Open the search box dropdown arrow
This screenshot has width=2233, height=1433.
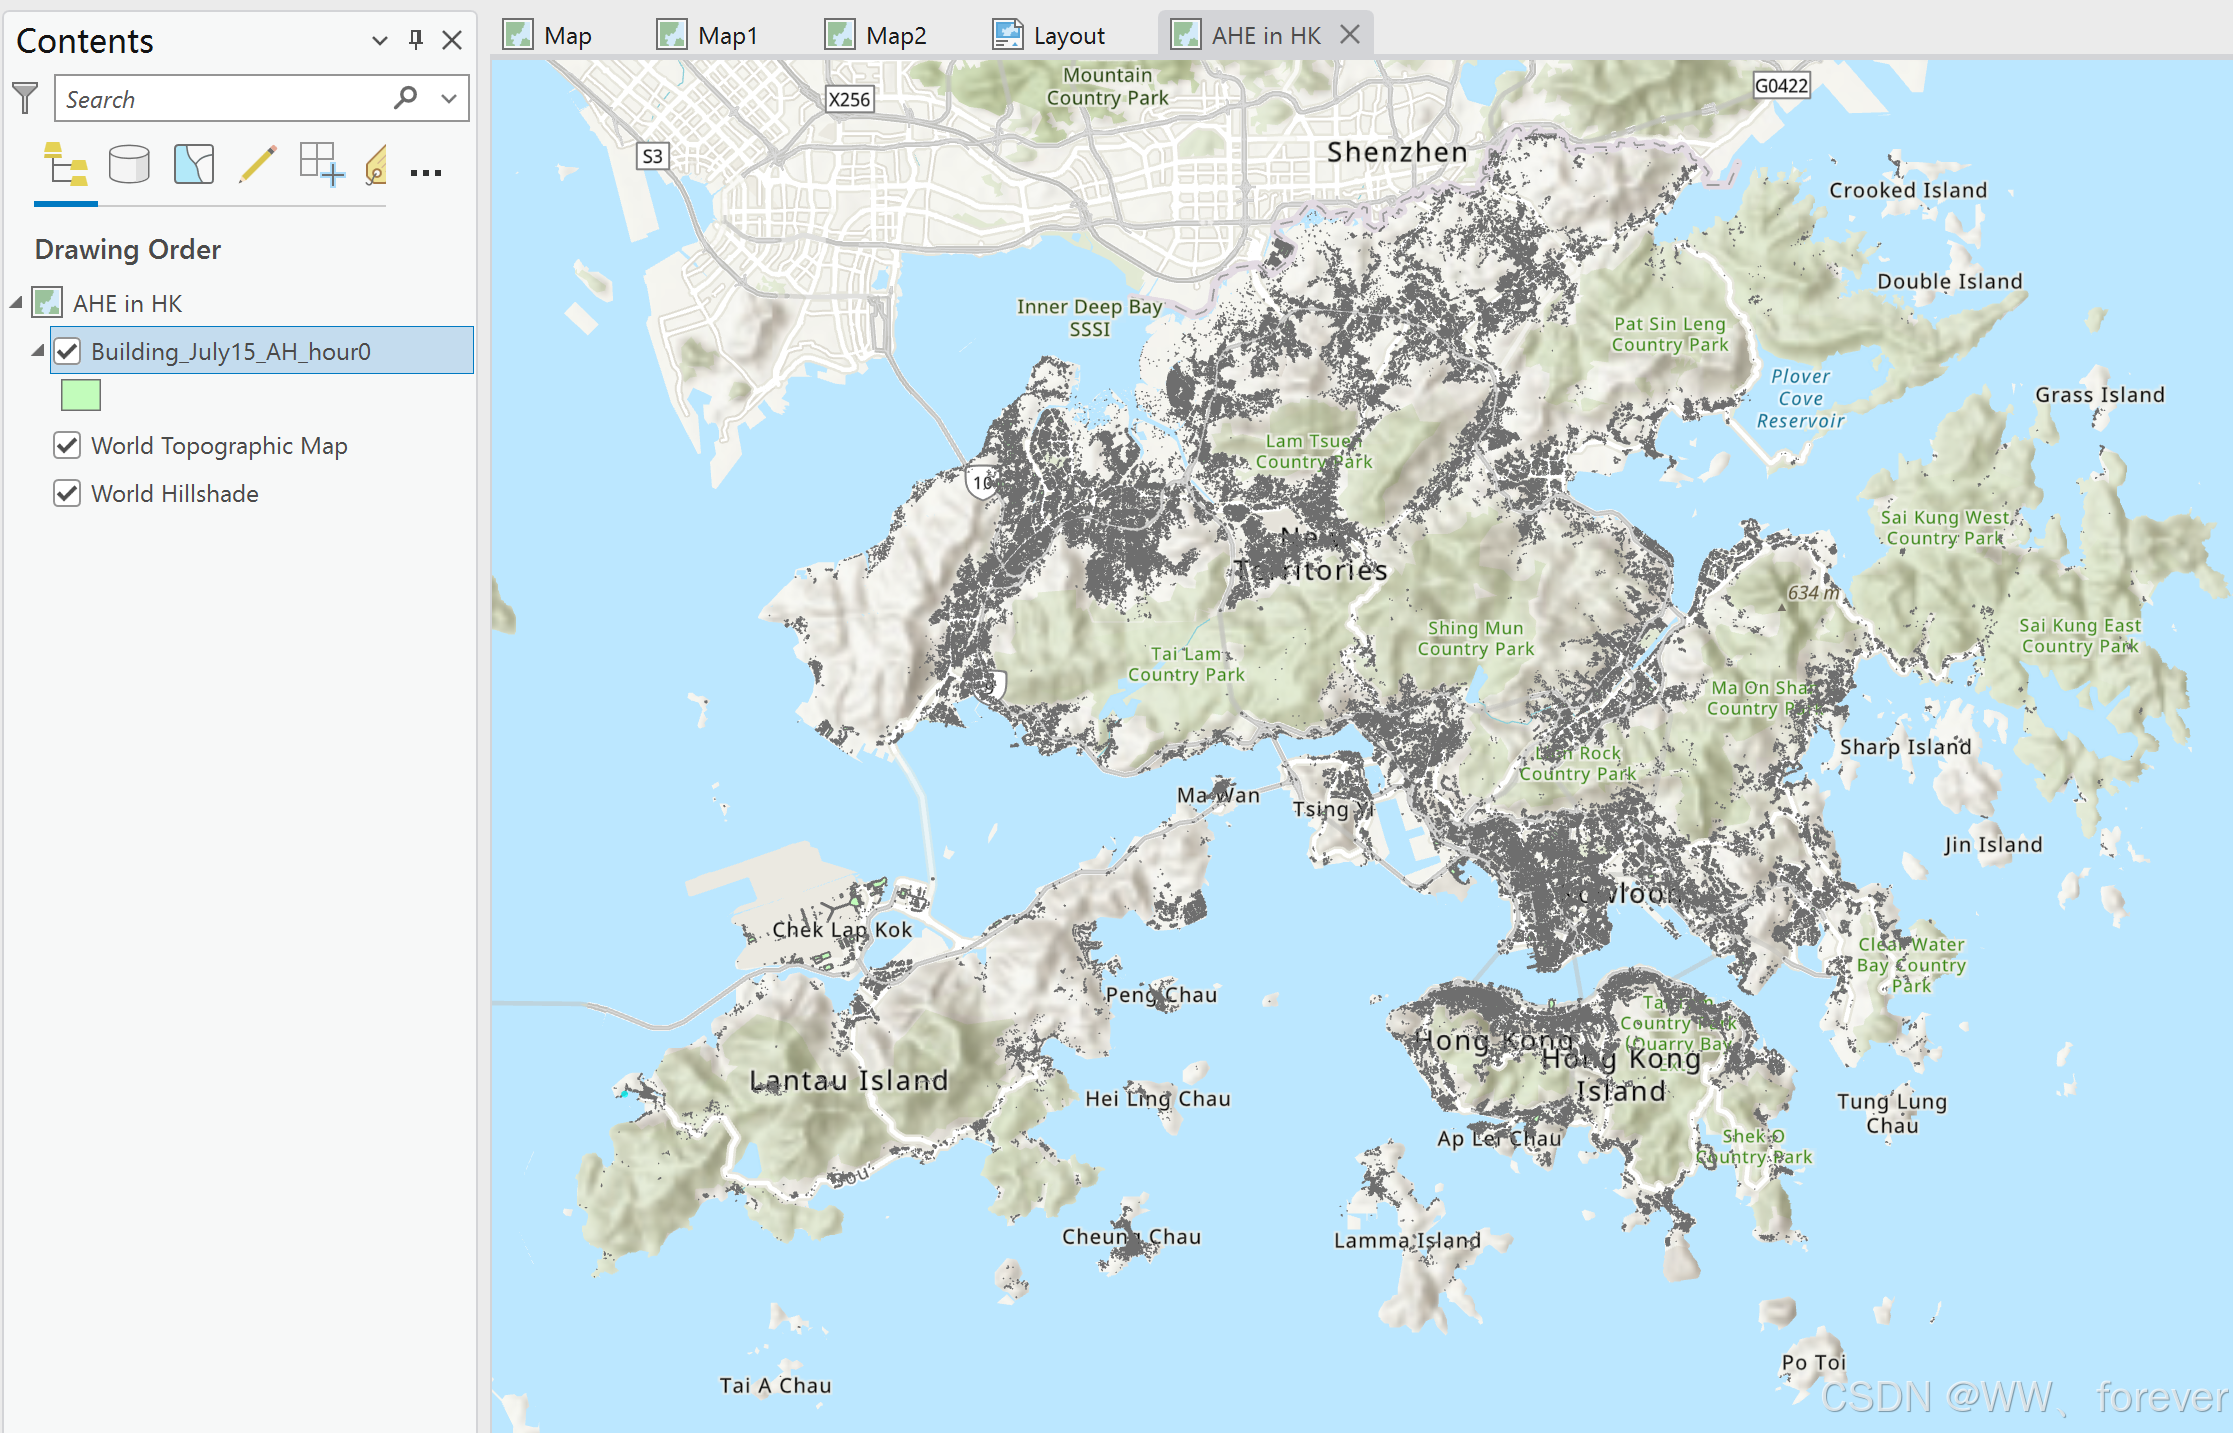[x=449, y=98]
